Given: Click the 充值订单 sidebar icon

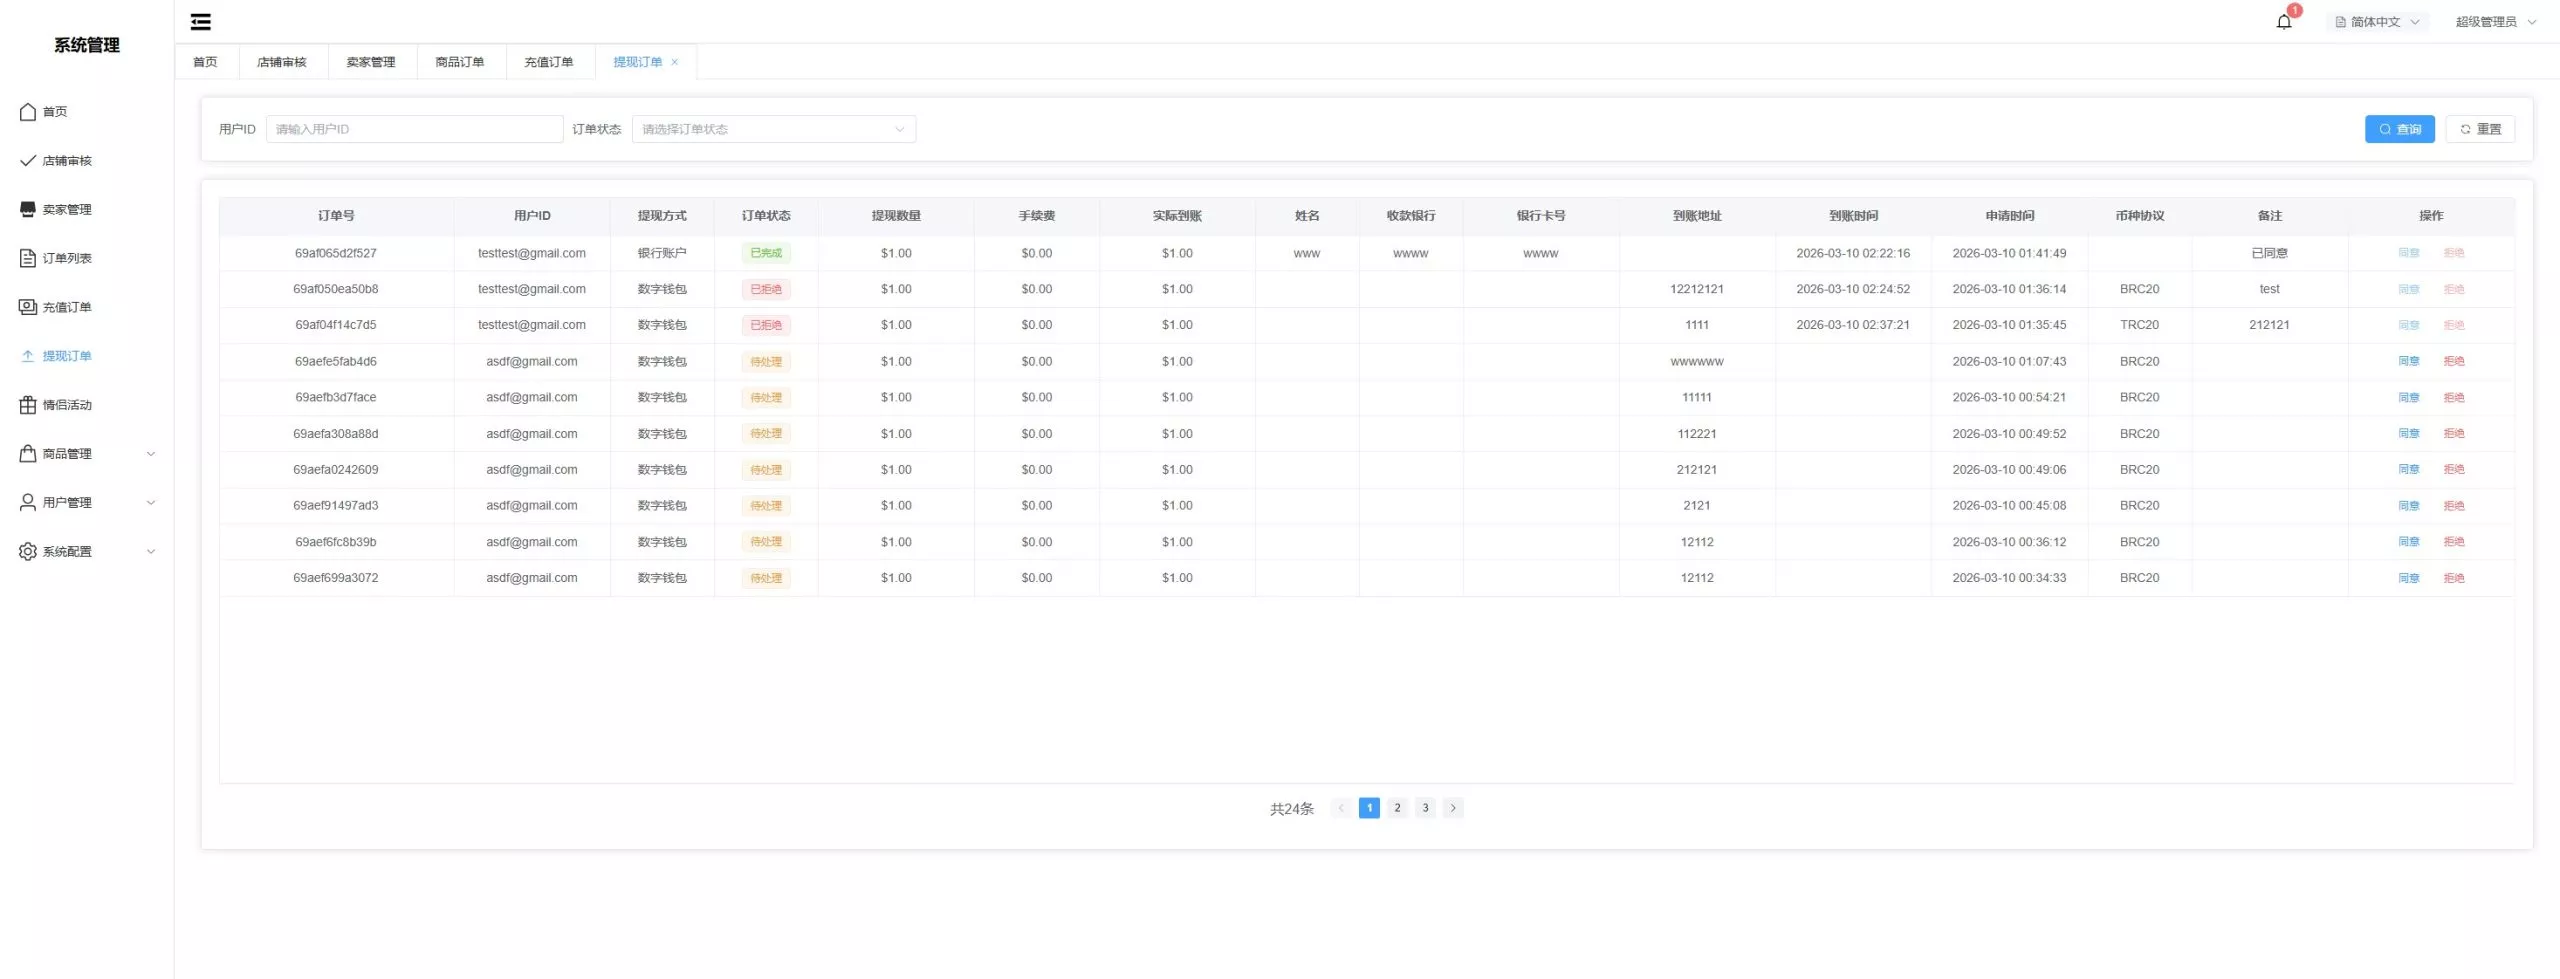Looking at the screenshot, I should (x=28, y=307).
